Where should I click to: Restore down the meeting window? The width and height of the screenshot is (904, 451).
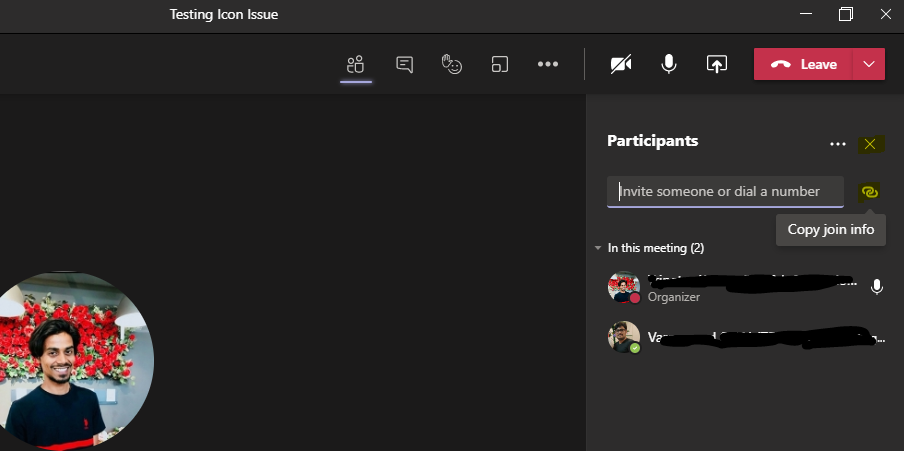tap(846, 14)
